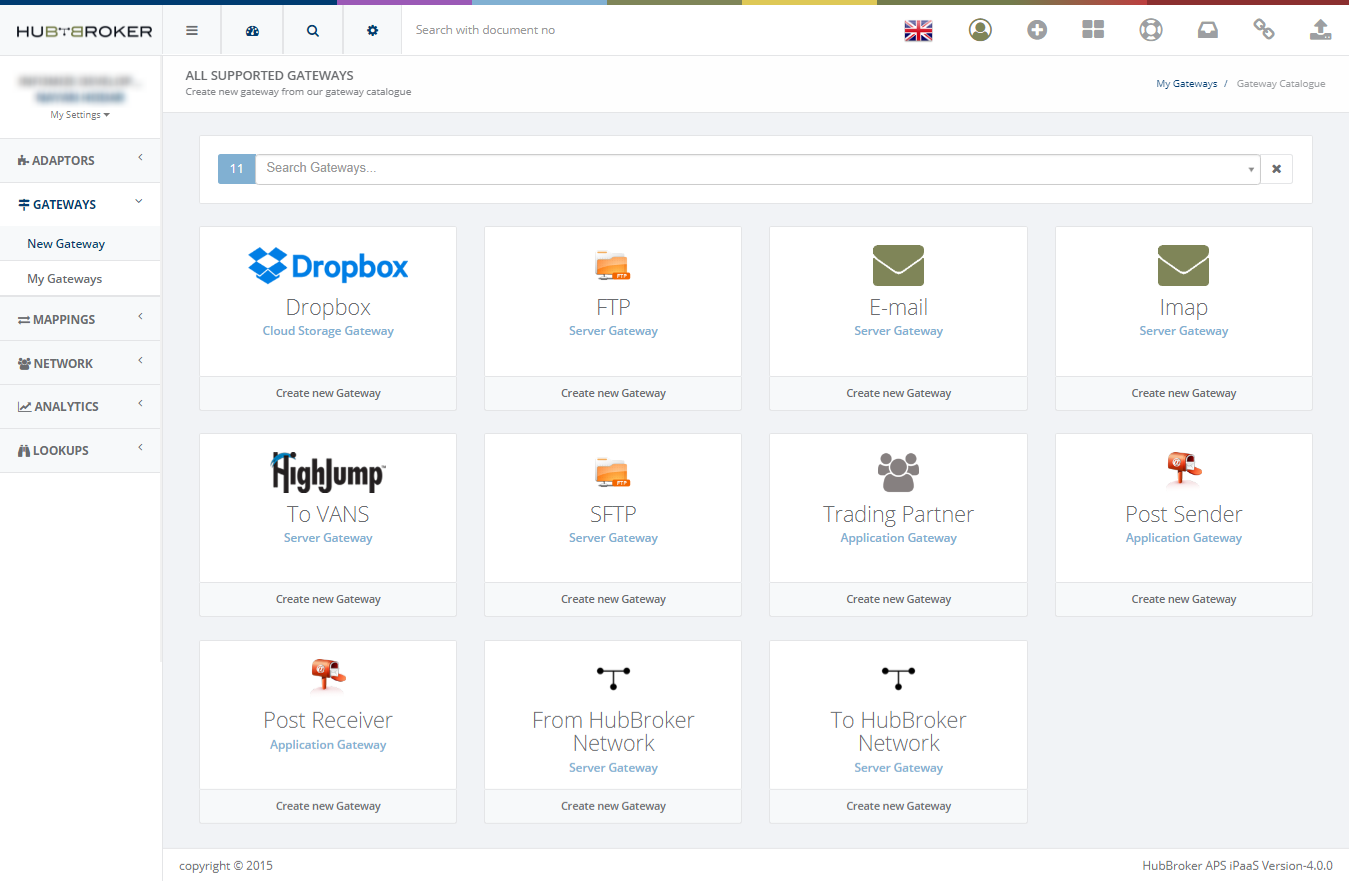1349x881 pixels.
Task: Click the To HubBroker Network node icon
Action: [x=898, y=679]
